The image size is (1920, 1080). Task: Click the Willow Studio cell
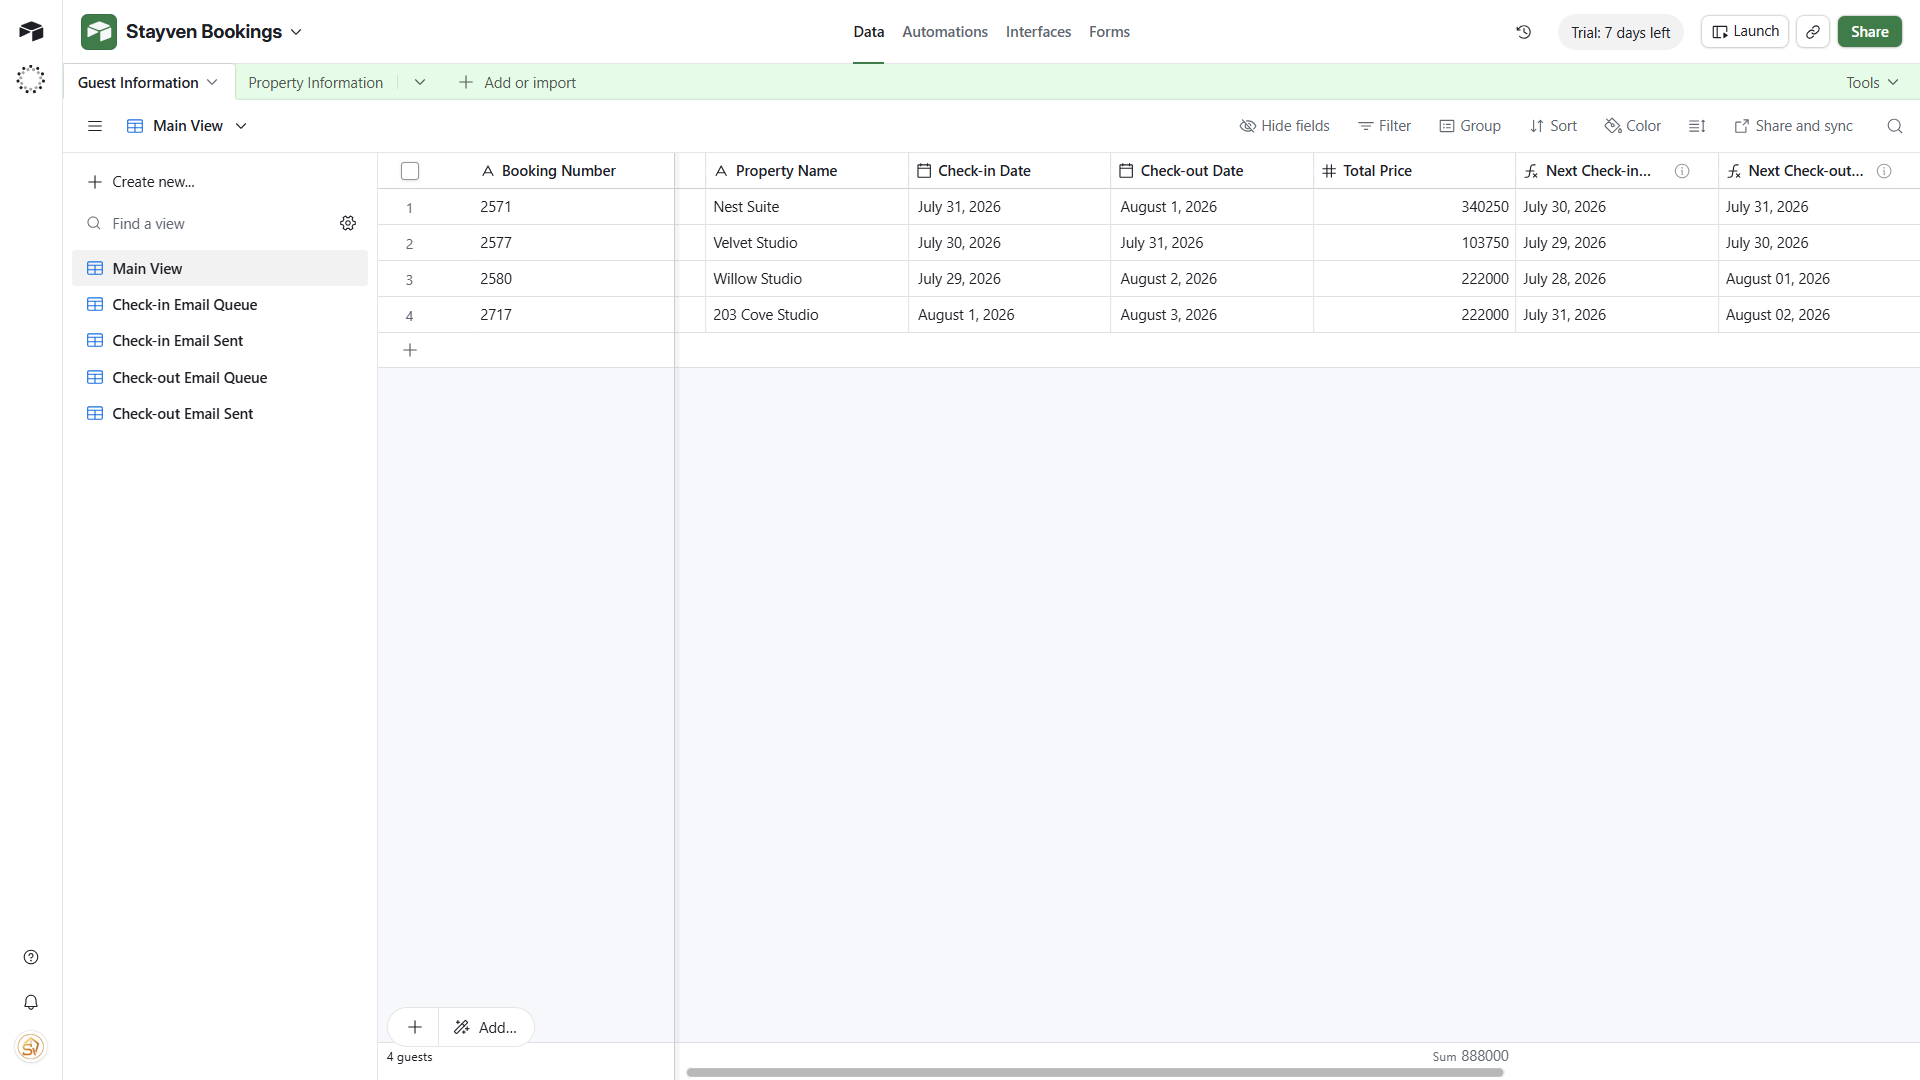point(807,279)
